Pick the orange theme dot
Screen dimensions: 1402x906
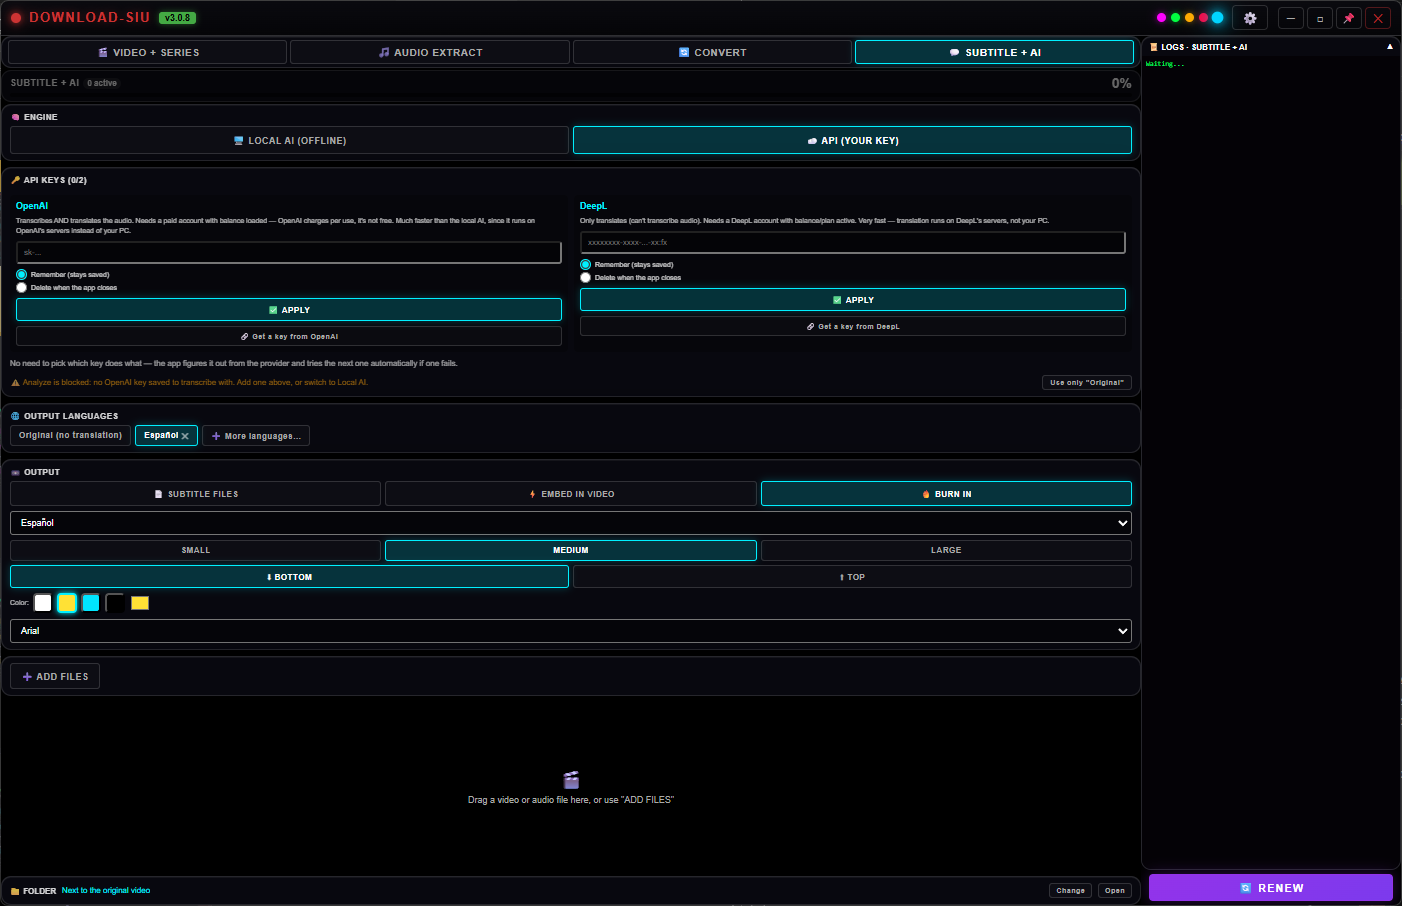point(1189,18)
